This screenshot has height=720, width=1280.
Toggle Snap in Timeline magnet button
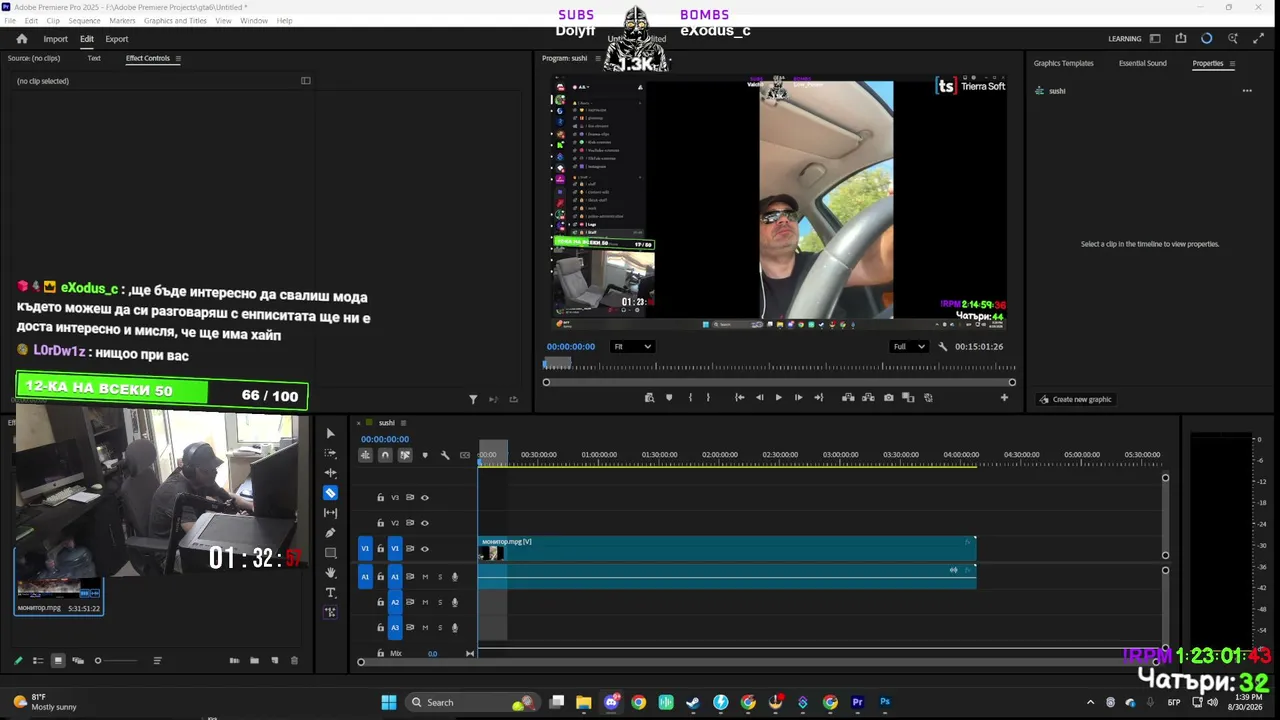pos(385,455)
